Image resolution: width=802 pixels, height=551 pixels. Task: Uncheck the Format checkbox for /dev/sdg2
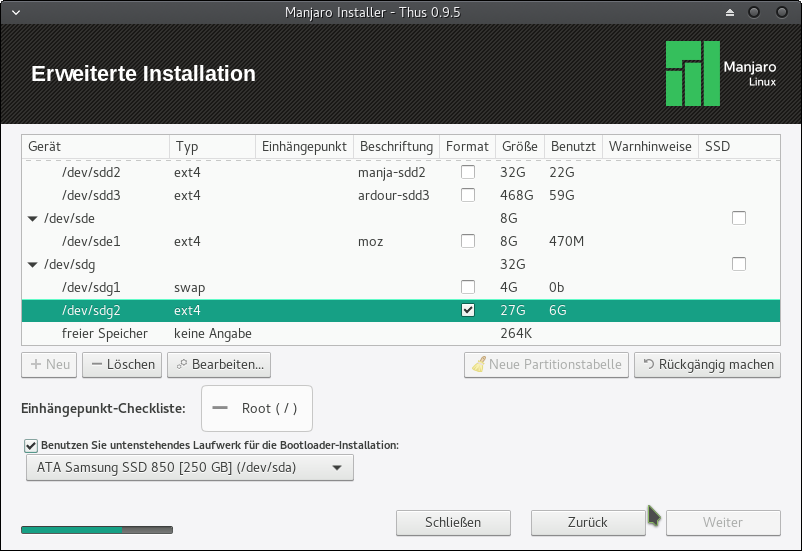pos(468,310)
